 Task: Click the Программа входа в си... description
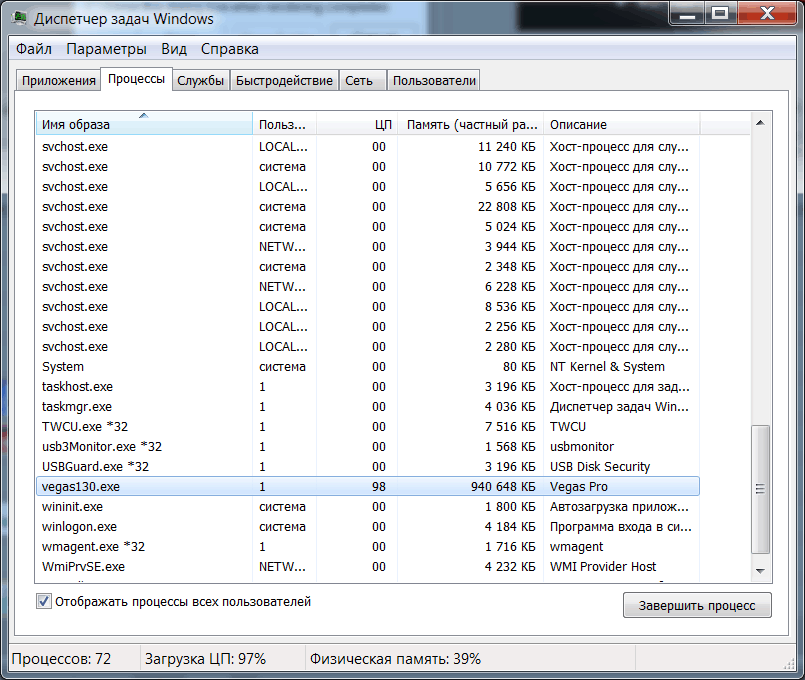tap(621, 527)
